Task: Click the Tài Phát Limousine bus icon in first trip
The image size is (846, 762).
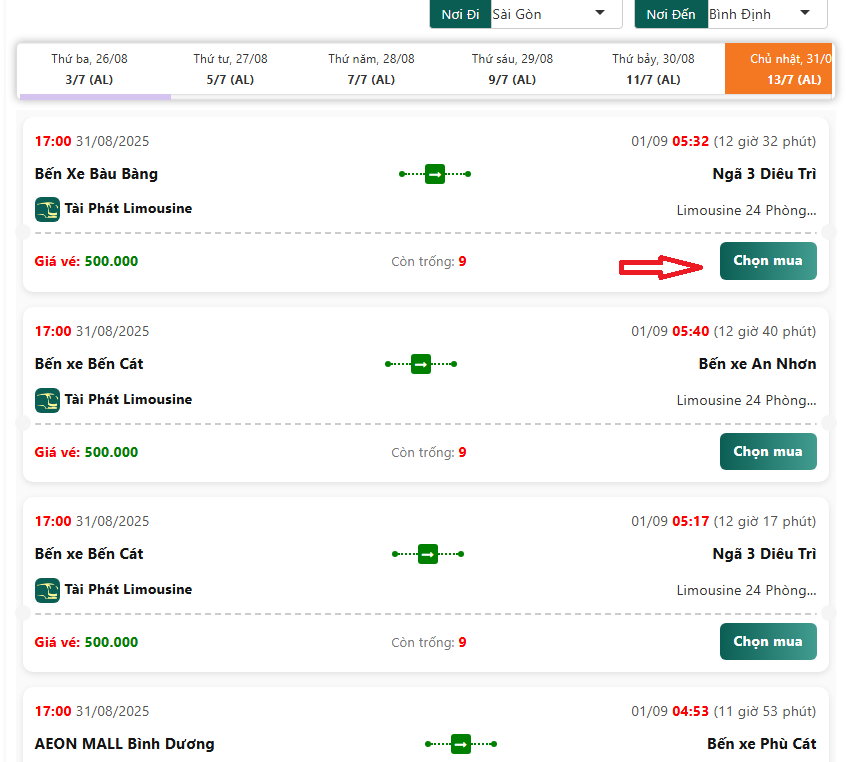Action: [x=47, y=210]
